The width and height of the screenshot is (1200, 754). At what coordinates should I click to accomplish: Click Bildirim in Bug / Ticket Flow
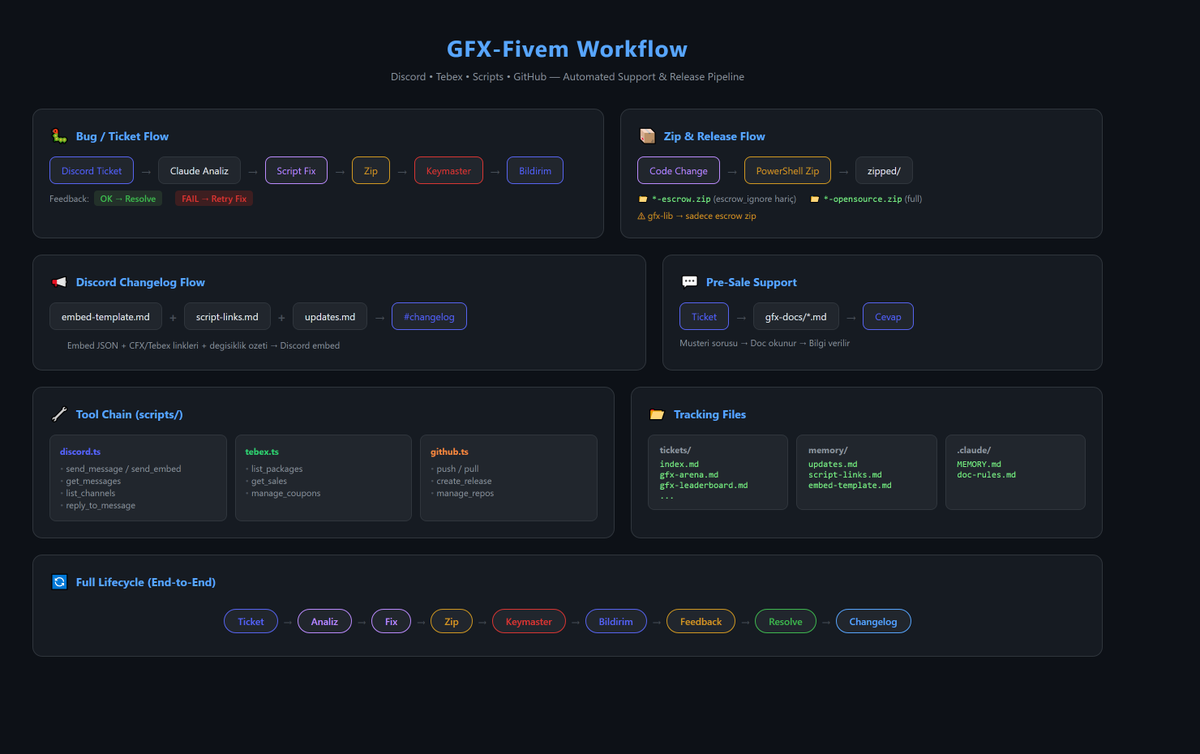[535, 171]
